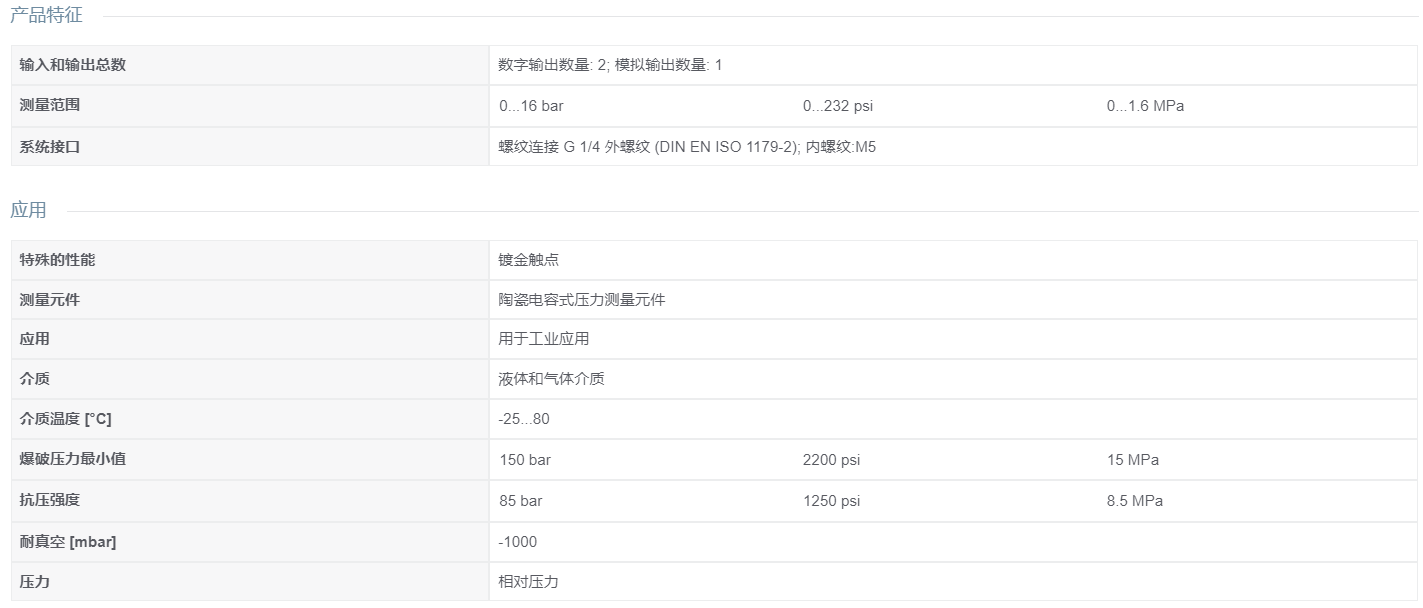Click the 8.5 MPa value
Image resolution: width=1423 pixels, height=608 pixels.
pos(1135,500)
